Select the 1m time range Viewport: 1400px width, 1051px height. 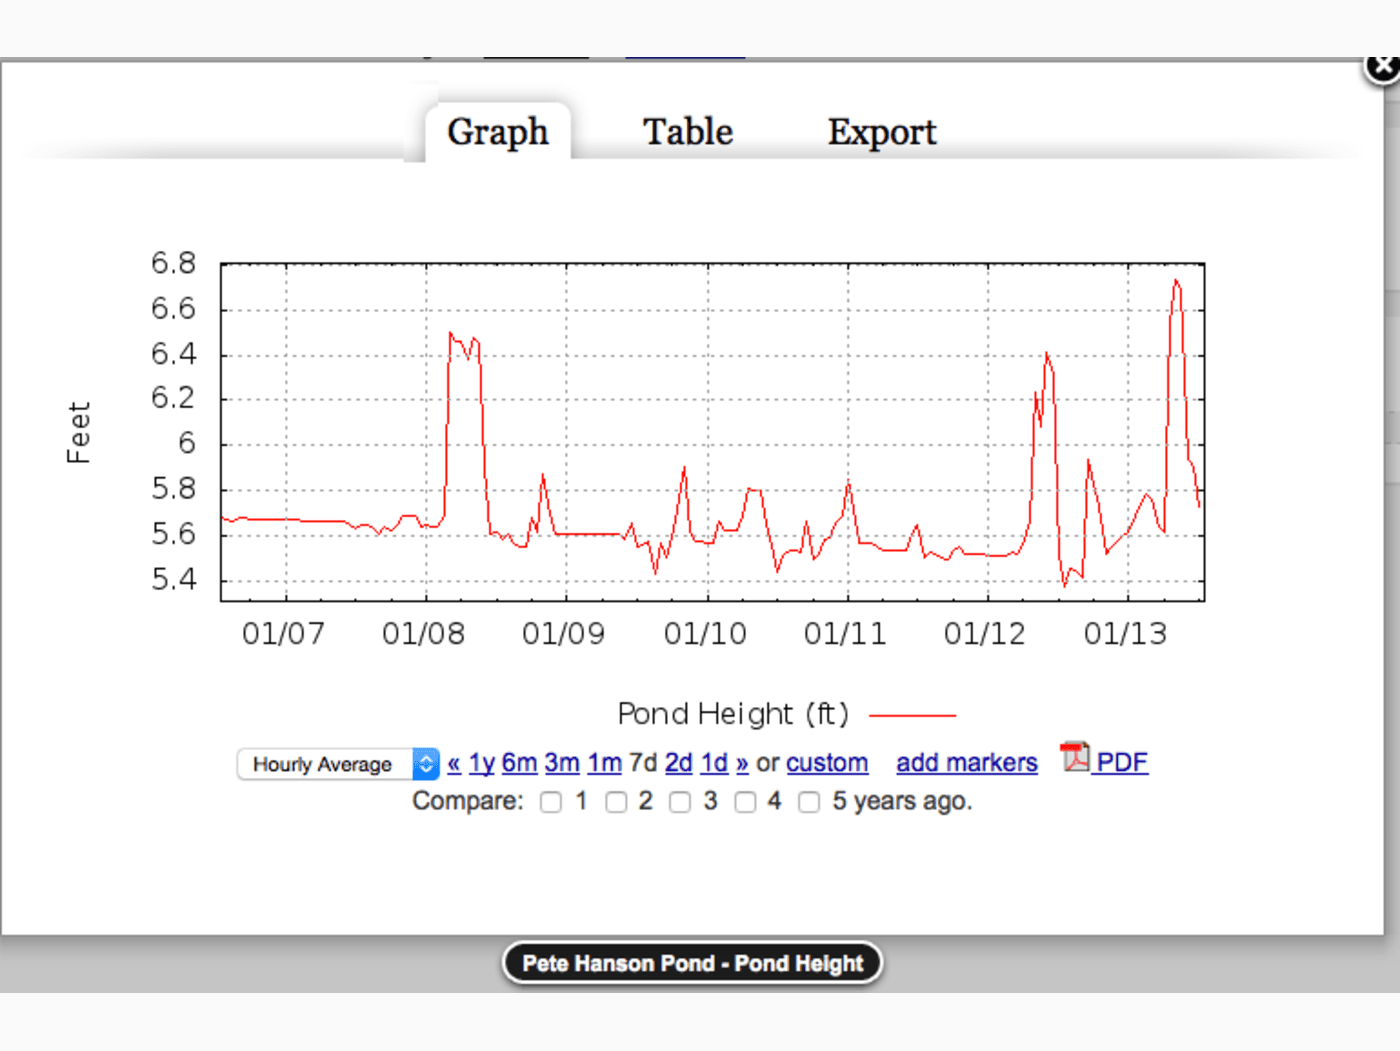(x=605, y=763)
